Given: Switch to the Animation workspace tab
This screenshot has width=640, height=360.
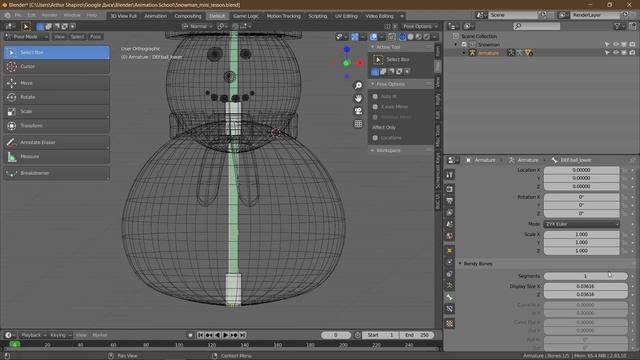Looking at the screenshot, I should [x=156, y=16].
